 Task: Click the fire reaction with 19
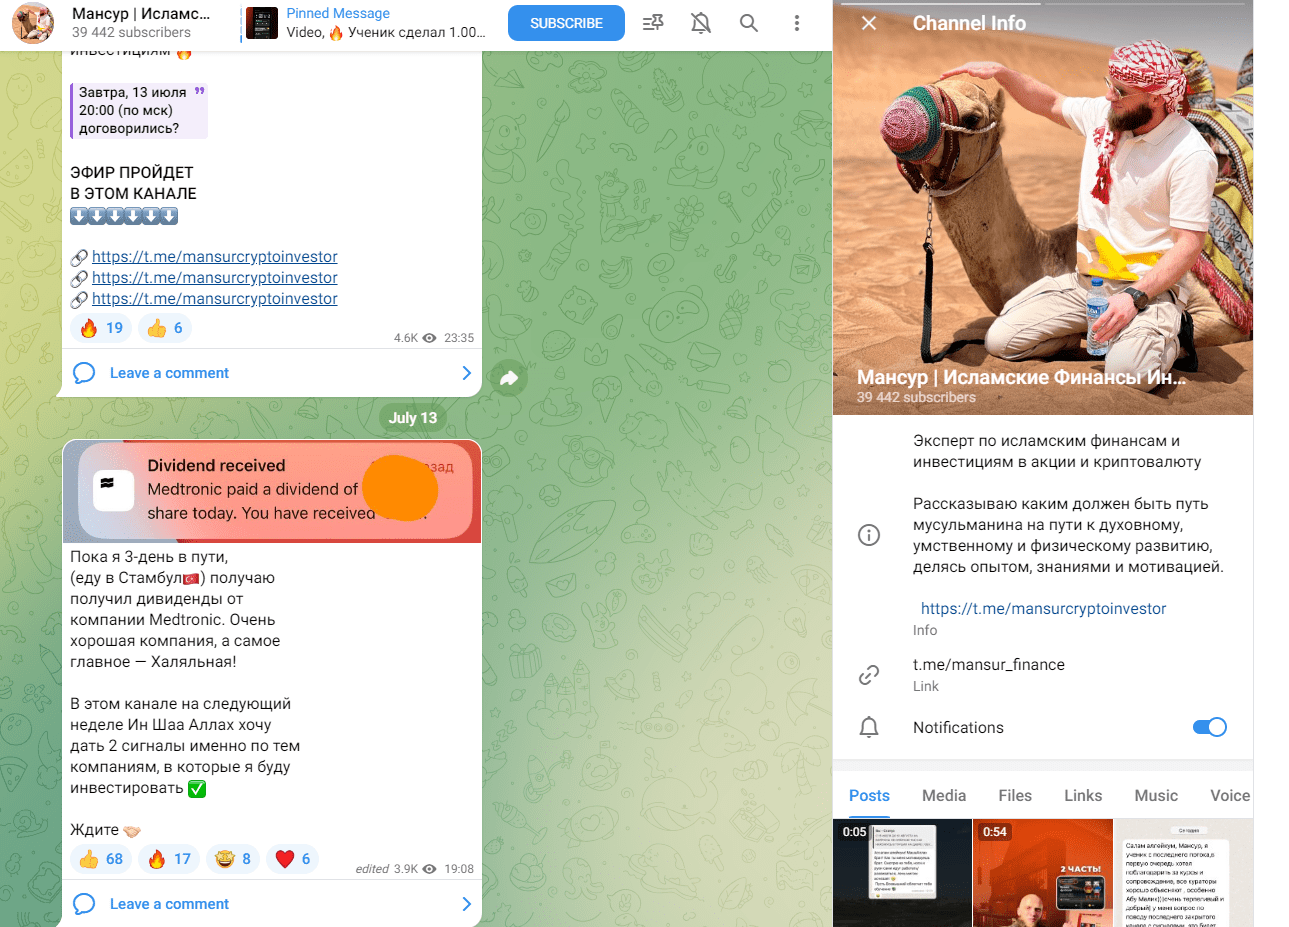pyautogui.click(x=101, y=328)
